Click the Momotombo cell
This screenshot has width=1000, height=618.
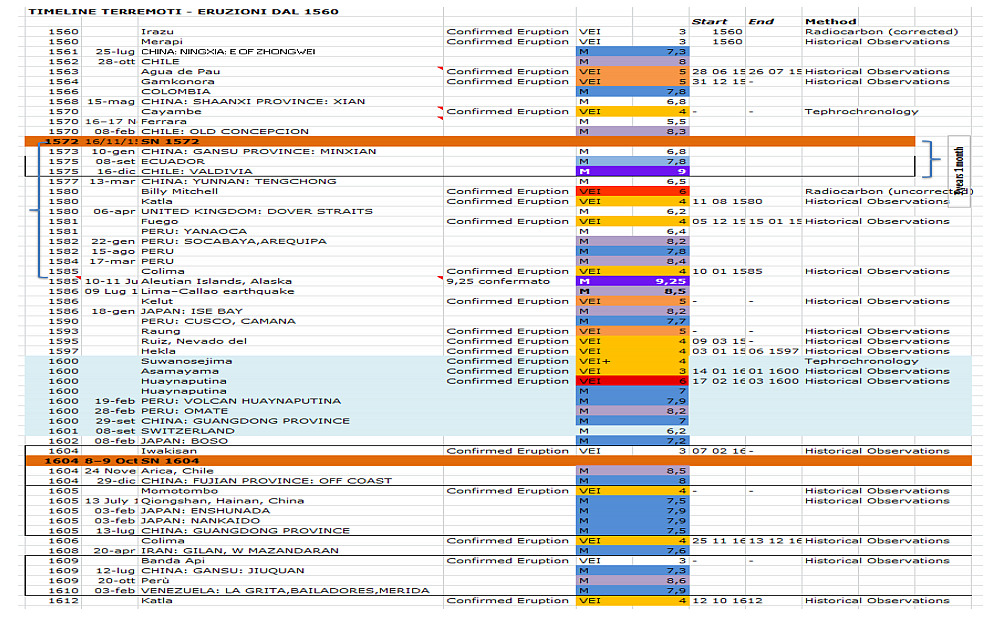pyautogui.click(x=177, y=491)
